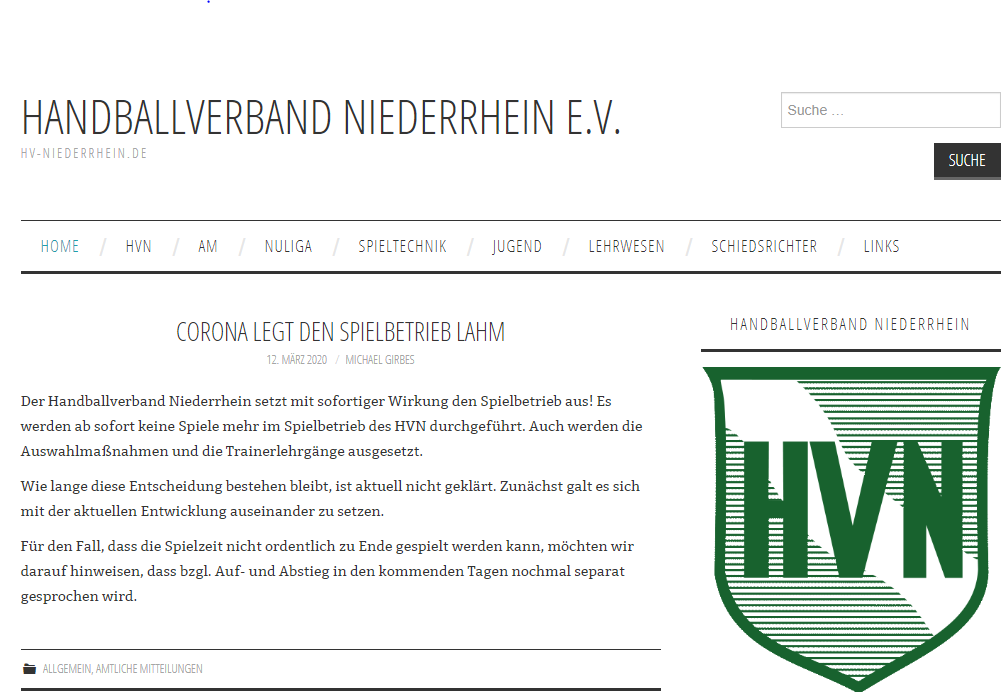
Task: Open the Jugend menu item
Action: tap(517, 247)
